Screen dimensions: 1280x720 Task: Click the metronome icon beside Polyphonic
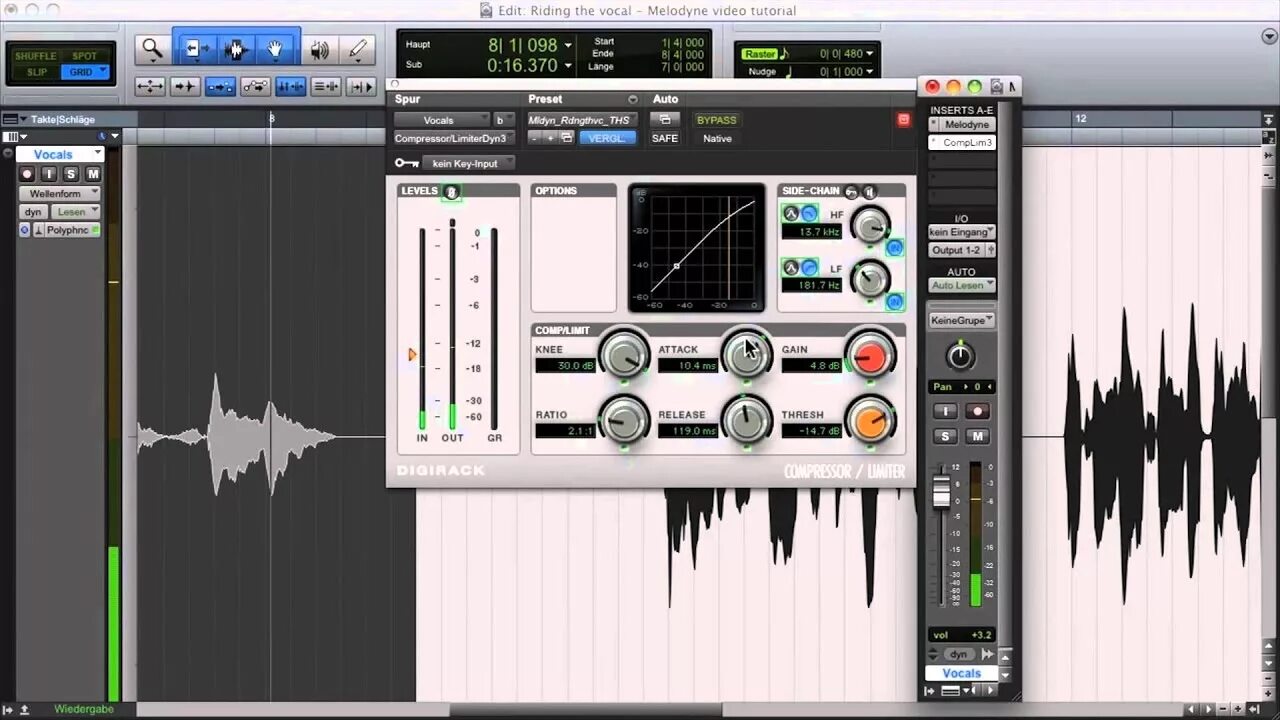pyautogui.click(x=39, y=230)
